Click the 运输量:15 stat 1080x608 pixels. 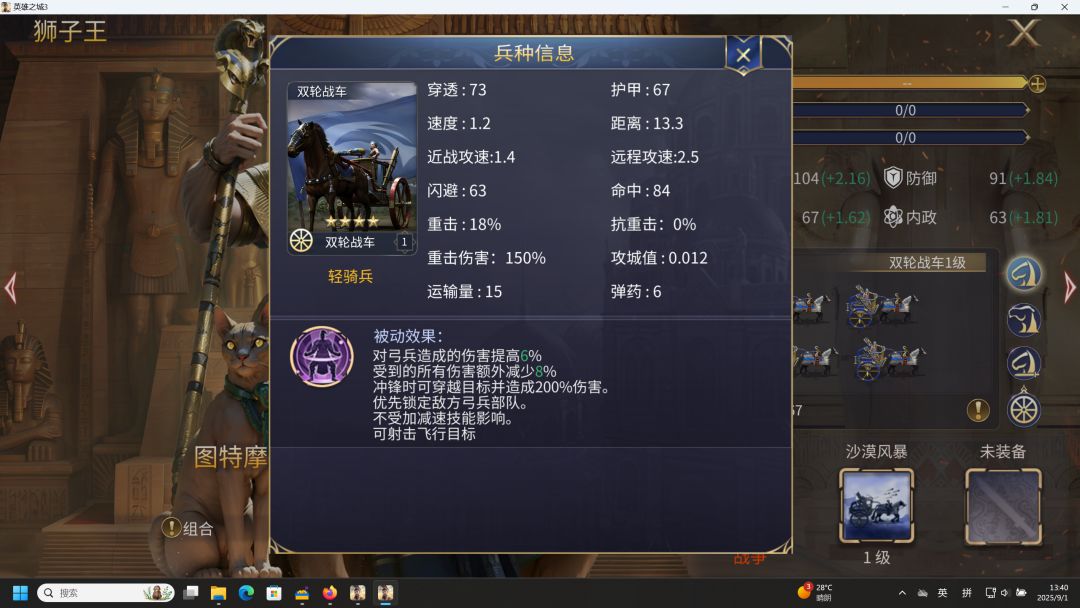464,292
